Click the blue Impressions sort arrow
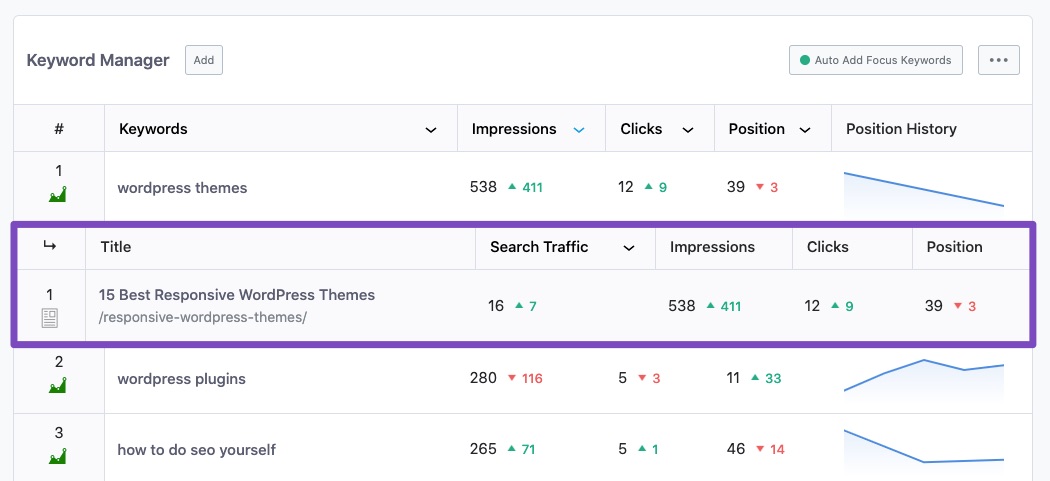Screen dimensions: 1050x481 tap(579, 130)
